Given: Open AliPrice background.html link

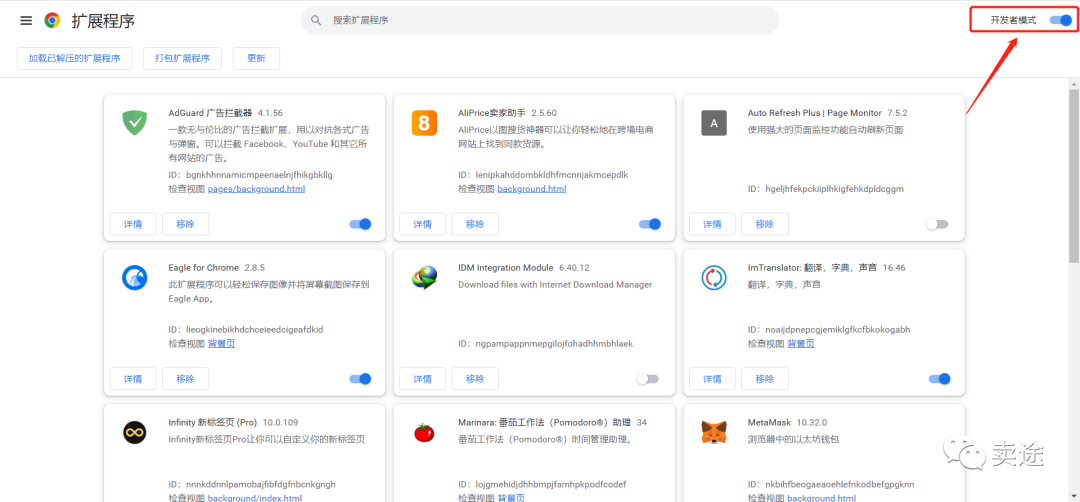Looking at the screenshot, I should 532,189.
